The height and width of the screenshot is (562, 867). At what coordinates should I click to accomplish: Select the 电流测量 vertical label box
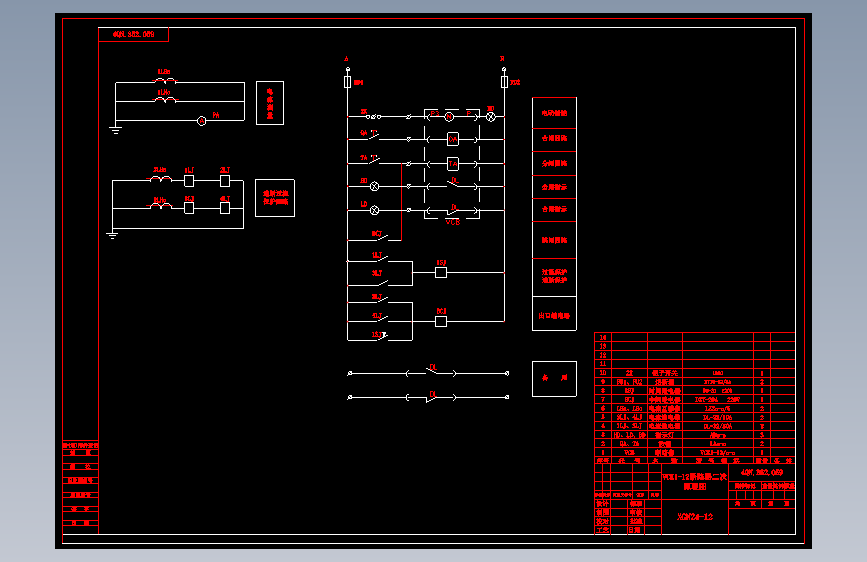tap(270, 103)
